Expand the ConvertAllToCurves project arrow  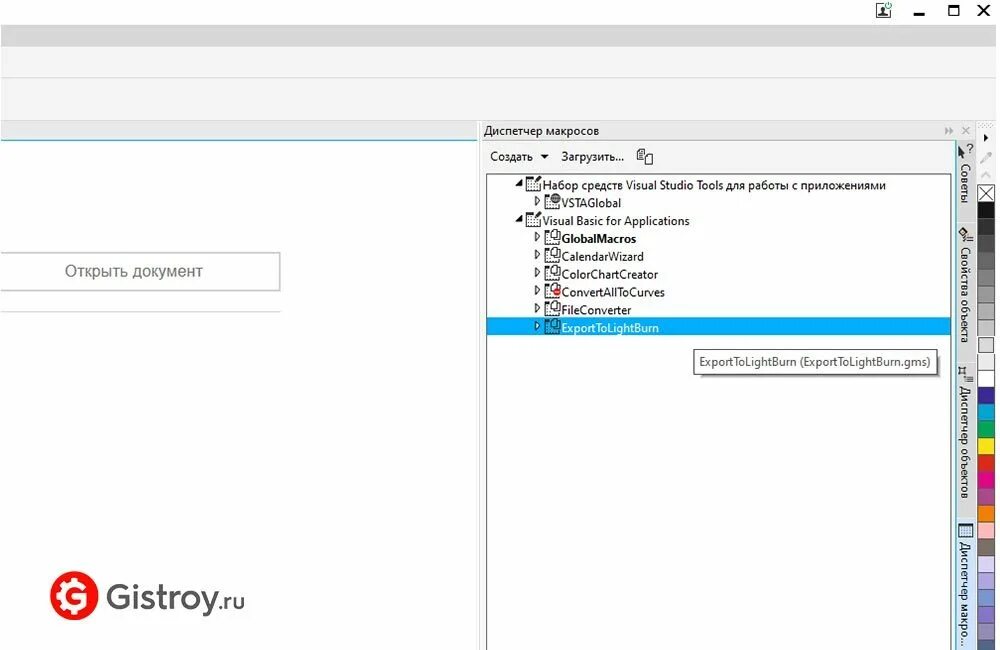point(537,291)
